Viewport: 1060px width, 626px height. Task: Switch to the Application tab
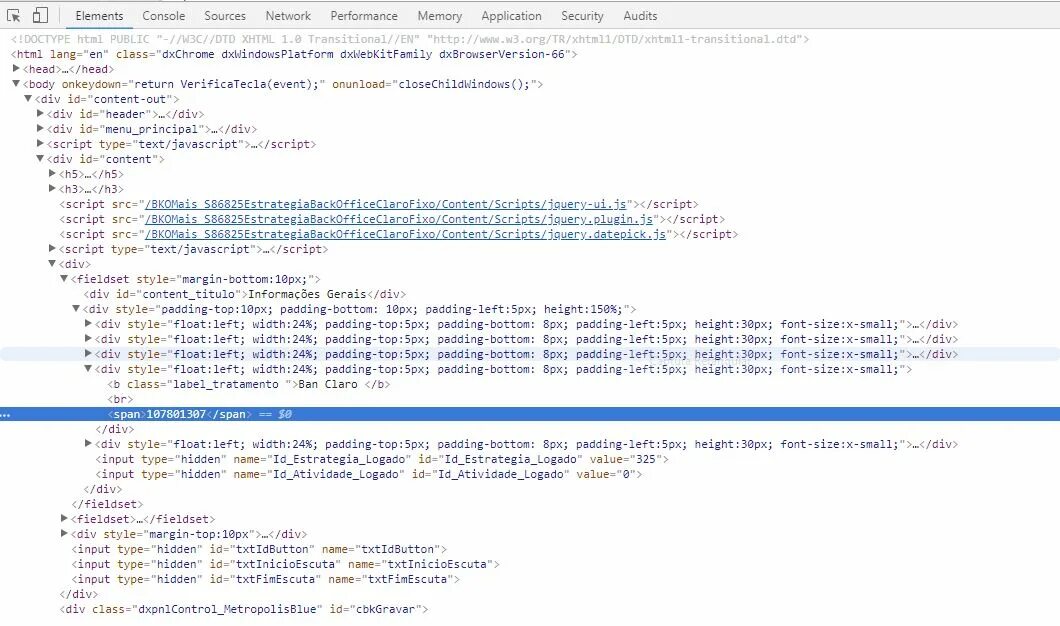[511, 16]
